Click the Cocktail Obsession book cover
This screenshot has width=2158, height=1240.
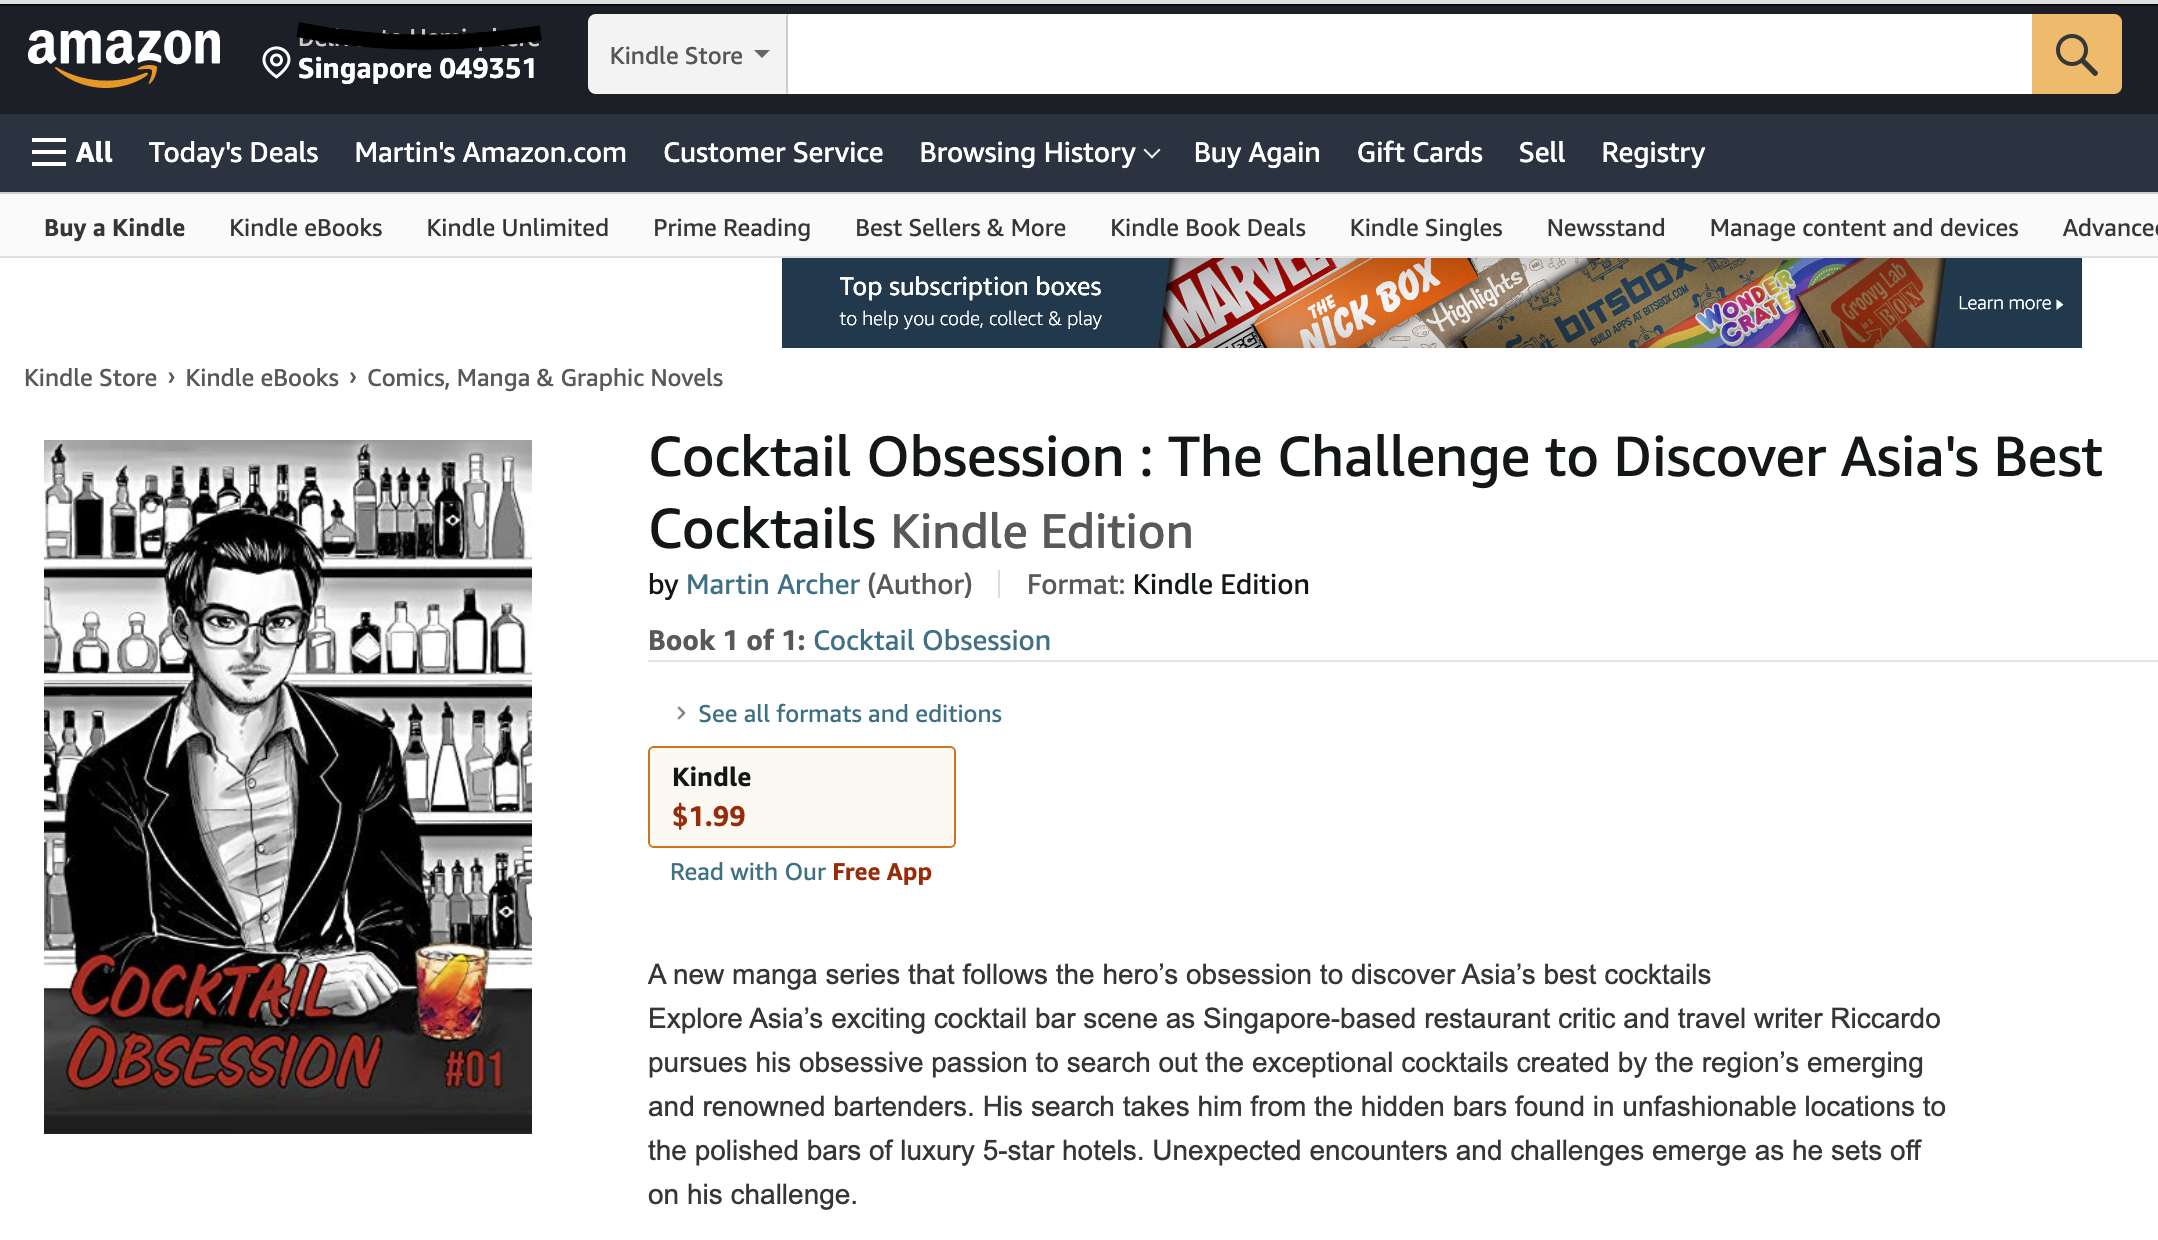coord(288,786)
